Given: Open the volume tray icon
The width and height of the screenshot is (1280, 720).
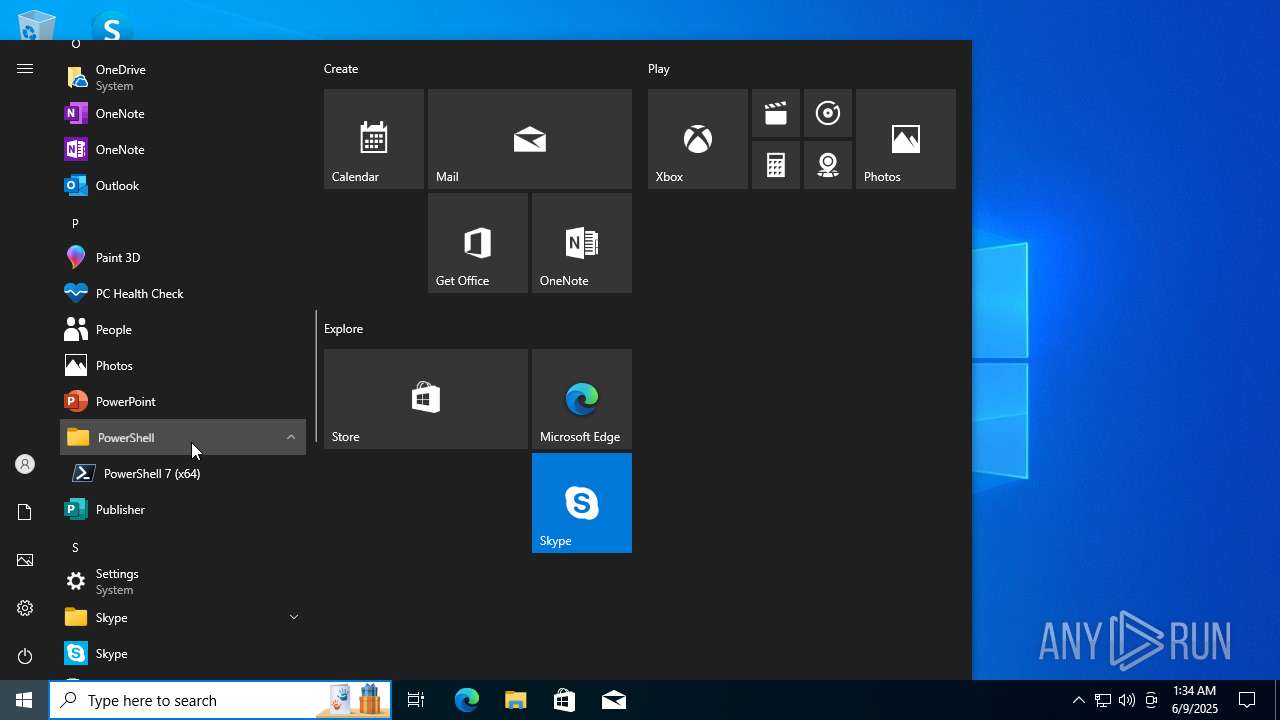Looking at the screenshot, I should click(1127, 700).
